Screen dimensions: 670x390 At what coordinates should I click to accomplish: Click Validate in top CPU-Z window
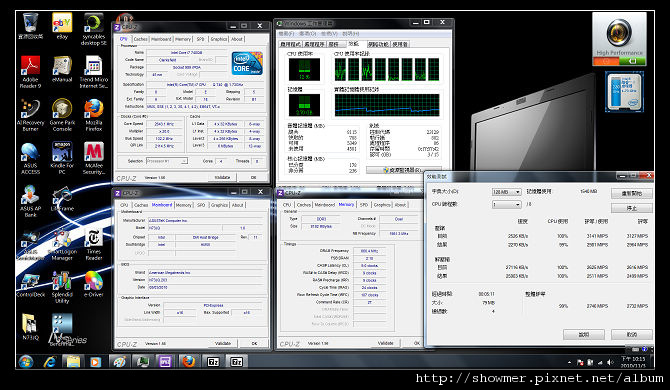click(222, 177)
